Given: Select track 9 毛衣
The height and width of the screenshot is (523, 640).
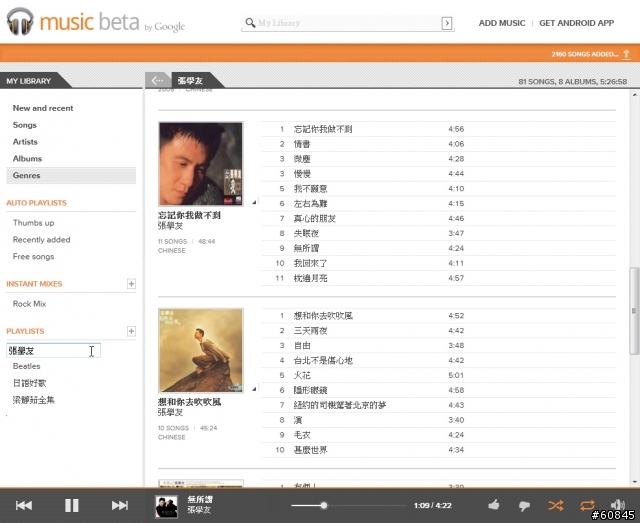Looking at the screenshot, I should click(x=438, y=435).
